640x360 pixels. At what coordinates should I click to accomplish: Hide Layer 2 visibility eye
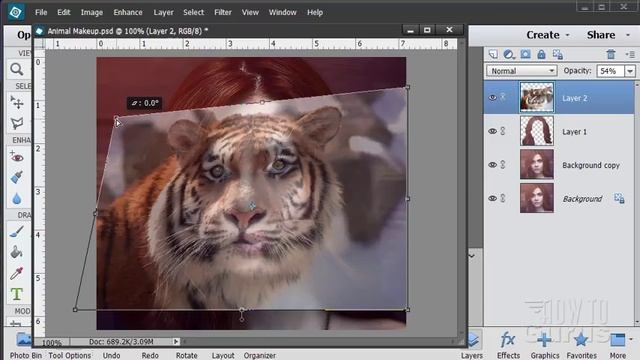[x=493, y=98]
